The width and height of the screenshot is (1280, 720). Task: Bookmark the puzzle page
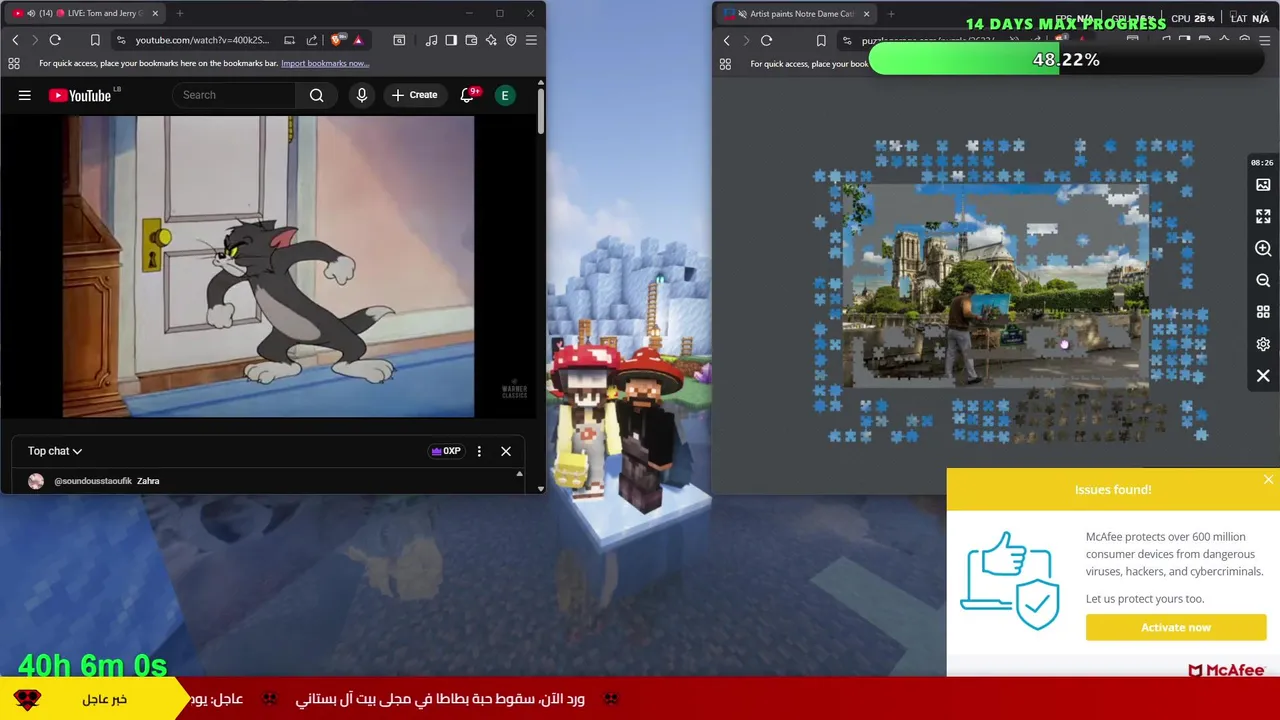click(x=821, y=40)
